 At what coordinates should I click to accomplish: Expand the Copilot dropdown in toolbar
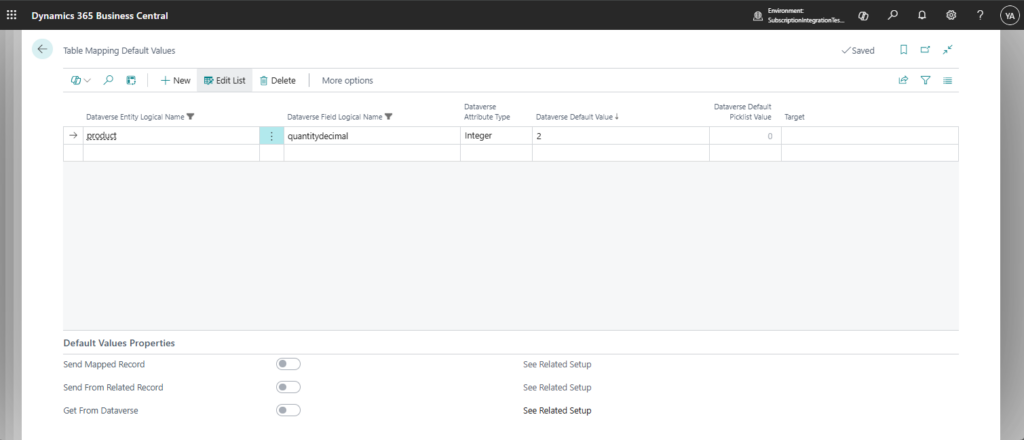[x=80, y=80]
